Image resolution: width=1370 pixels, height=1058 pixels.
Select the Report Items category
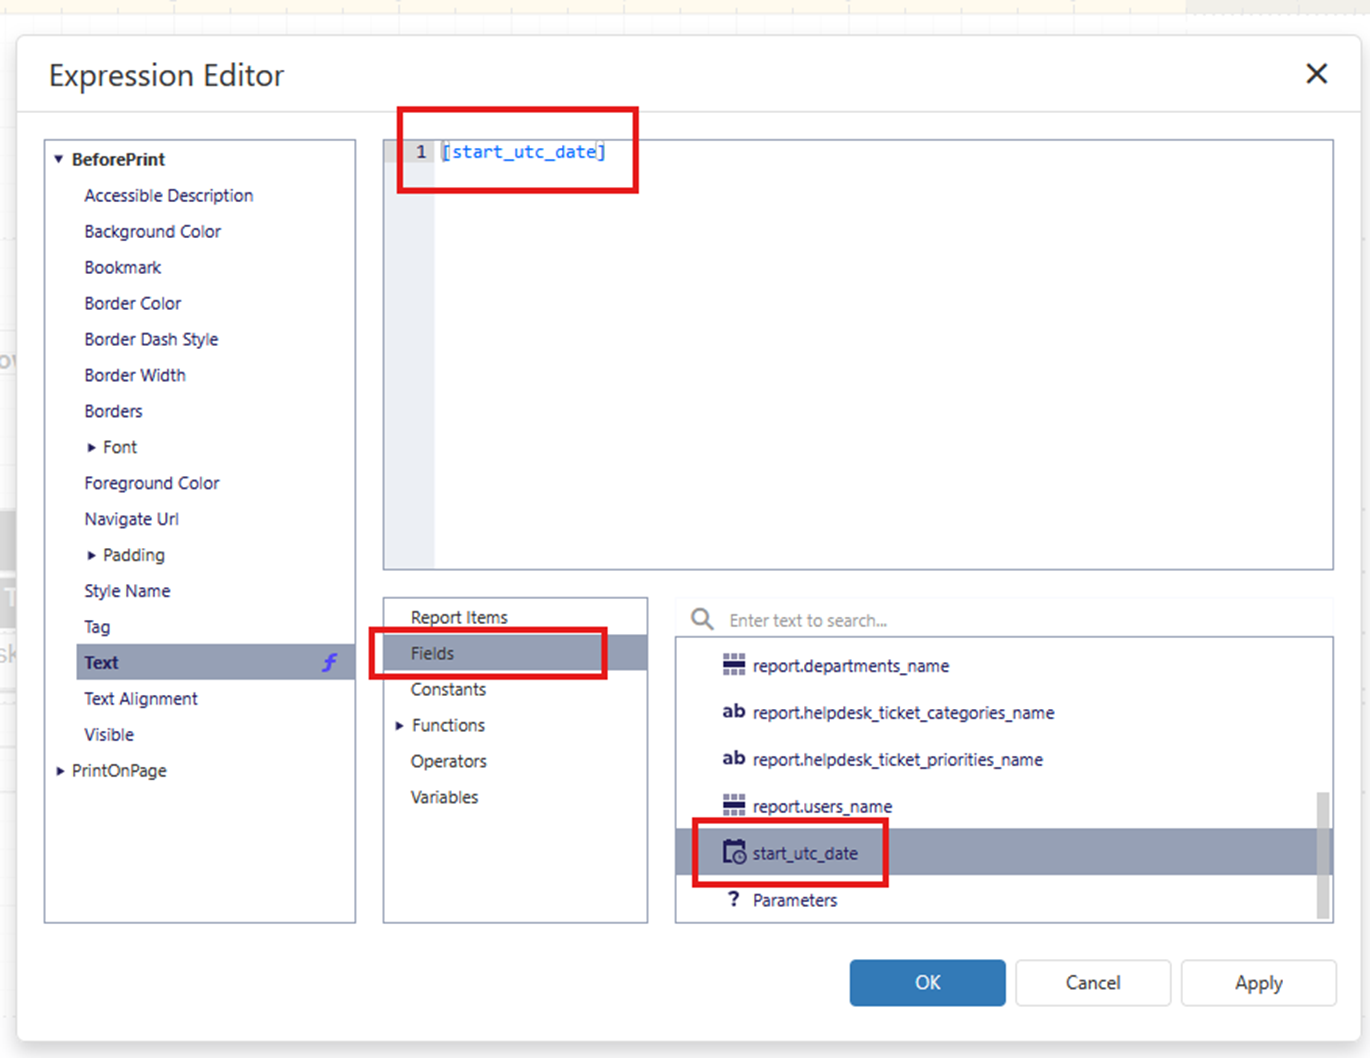[459, 617]
